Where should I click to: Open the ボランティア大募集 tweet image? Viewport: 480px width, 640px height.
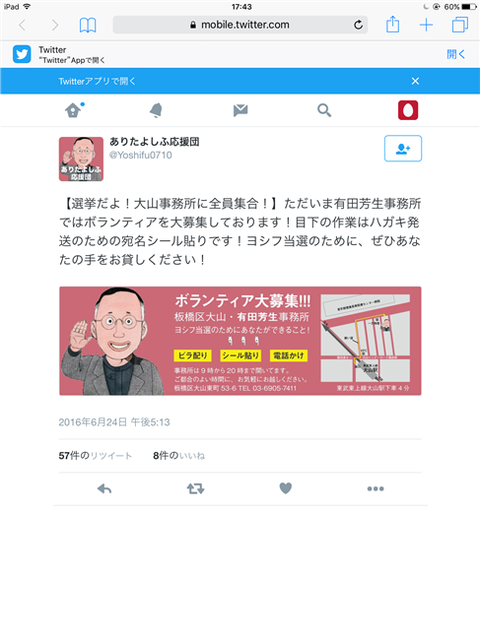(240, 341)
